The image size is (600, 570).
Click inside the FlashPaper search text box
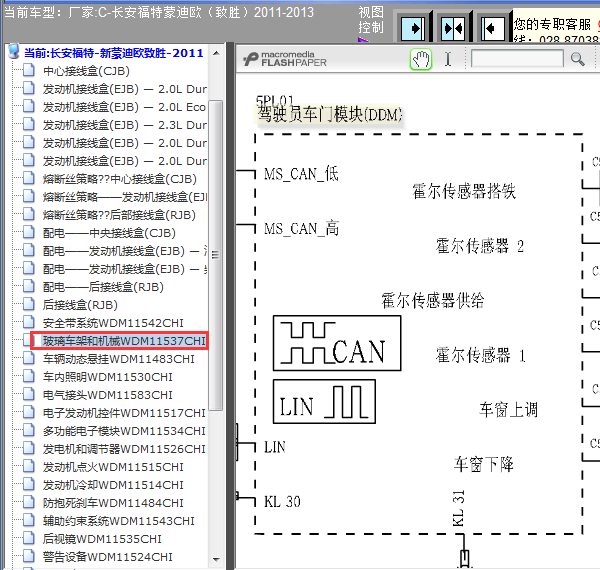point(516,60)
